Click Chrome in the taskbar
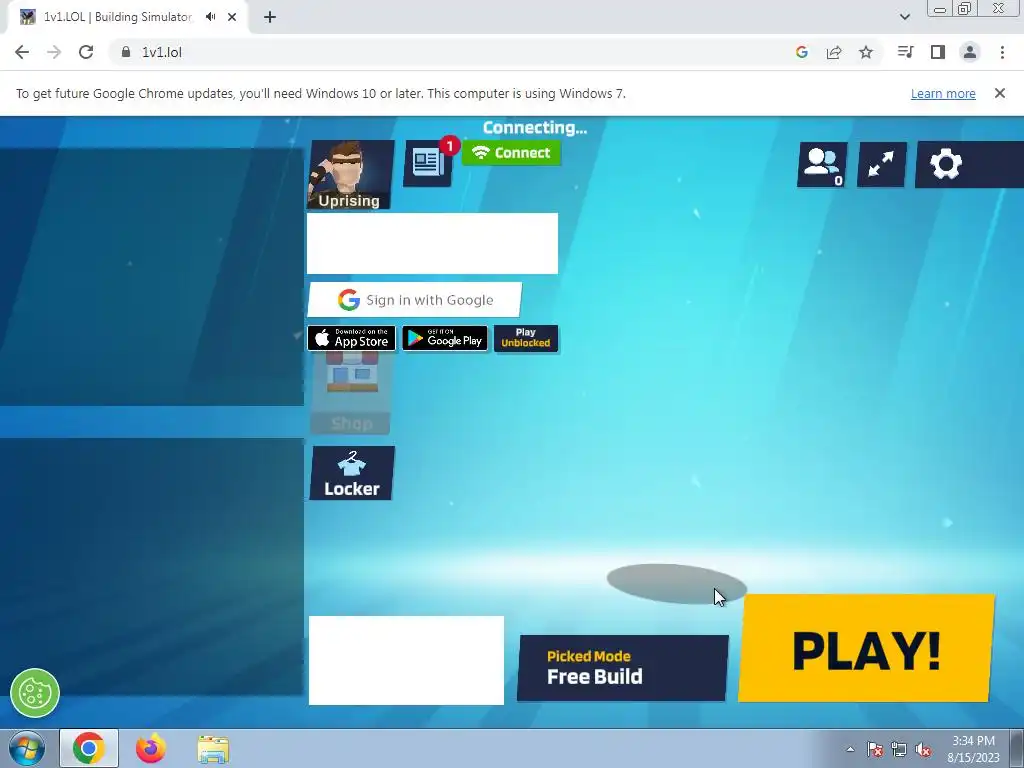Image resolution: width=1024 pixels, height=768 pixels. pyautogui.click(x=89, y=748)
